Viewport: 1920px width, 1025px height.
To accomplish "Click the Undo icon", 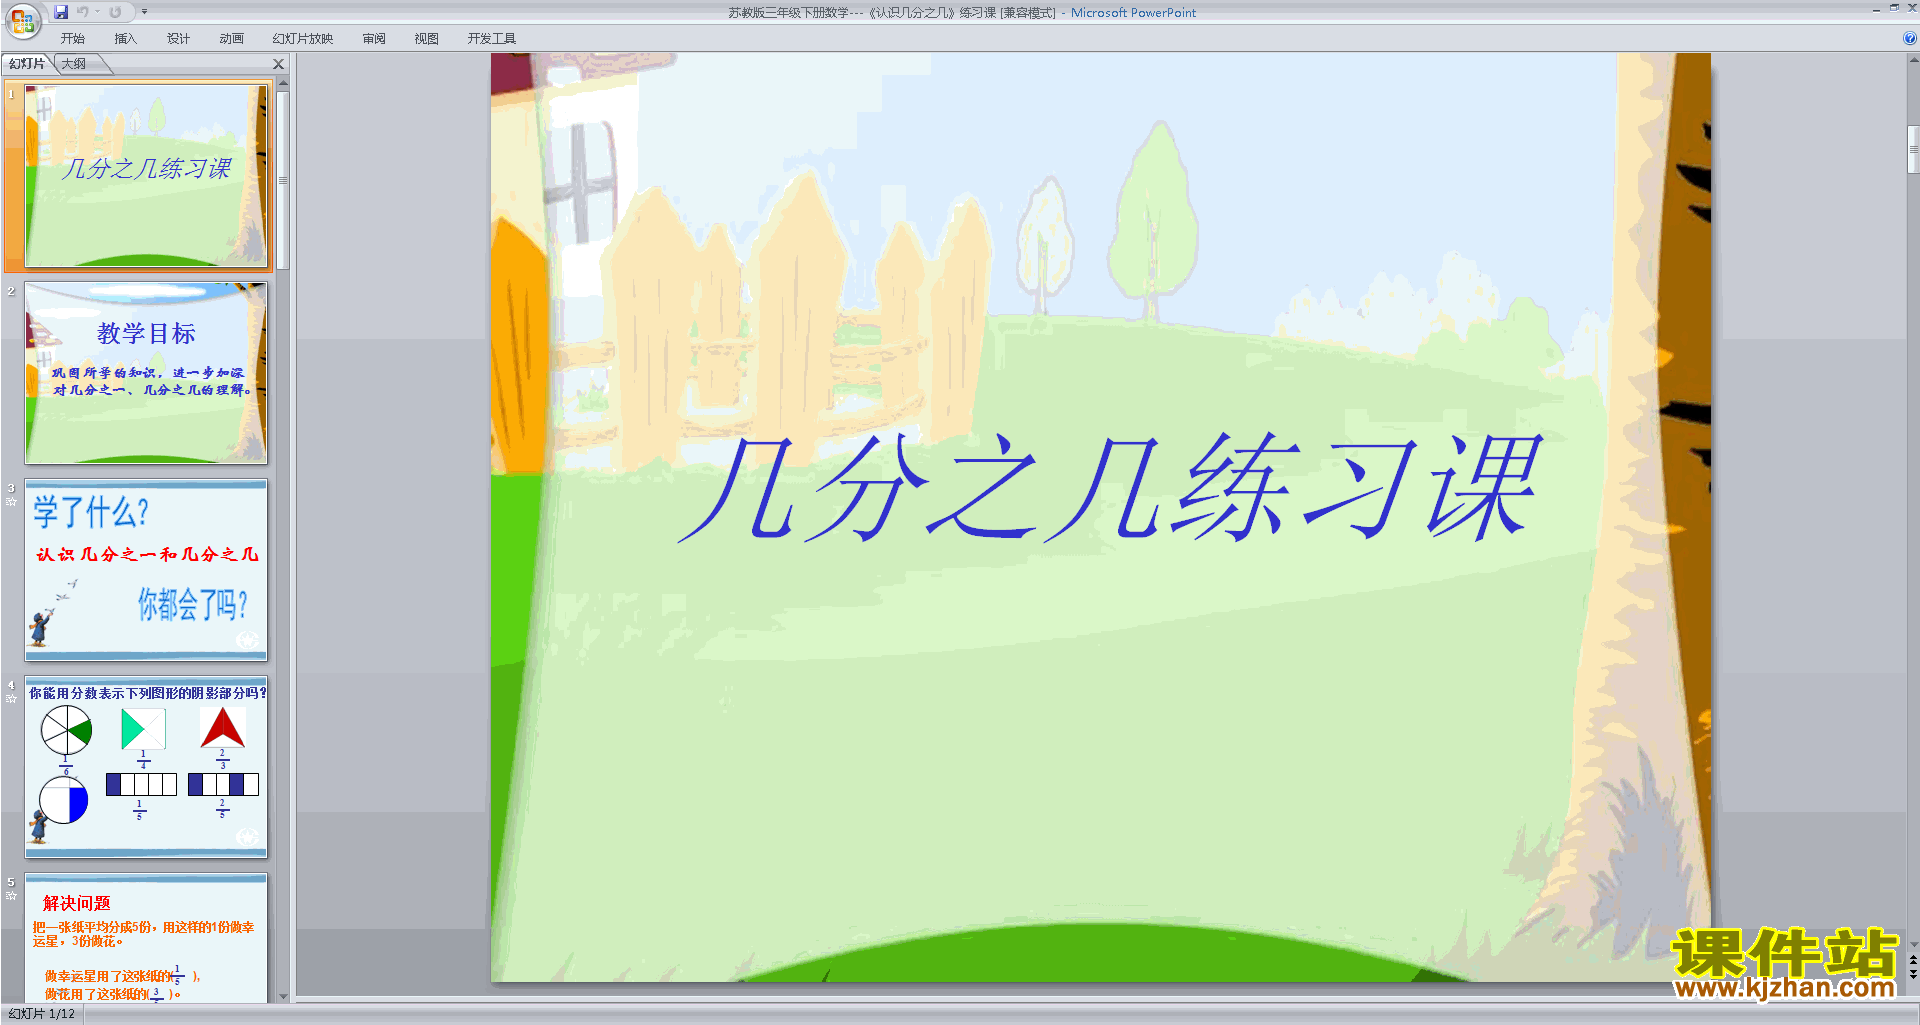I will point(82,12).
